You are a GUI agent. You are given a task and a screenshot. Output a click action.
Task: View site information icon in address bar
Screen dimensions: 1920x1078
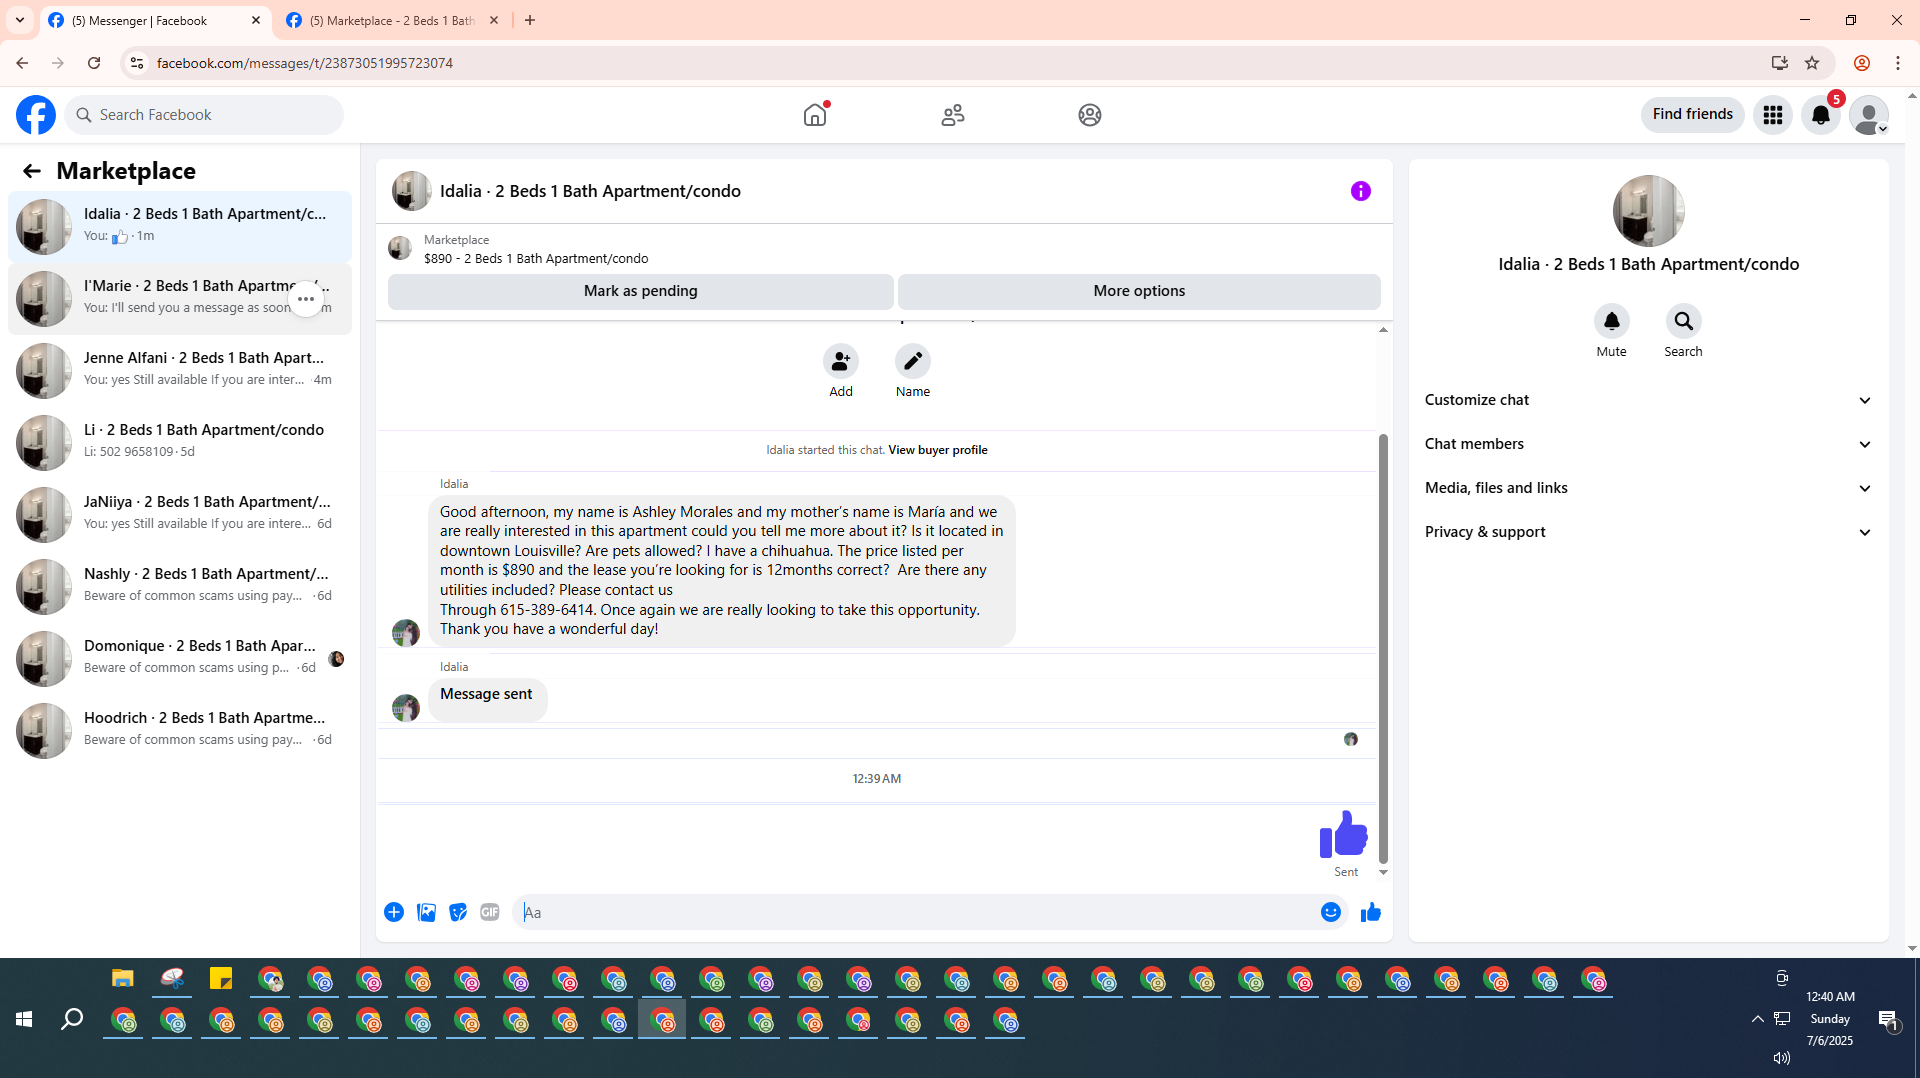[x=137, y=63]
